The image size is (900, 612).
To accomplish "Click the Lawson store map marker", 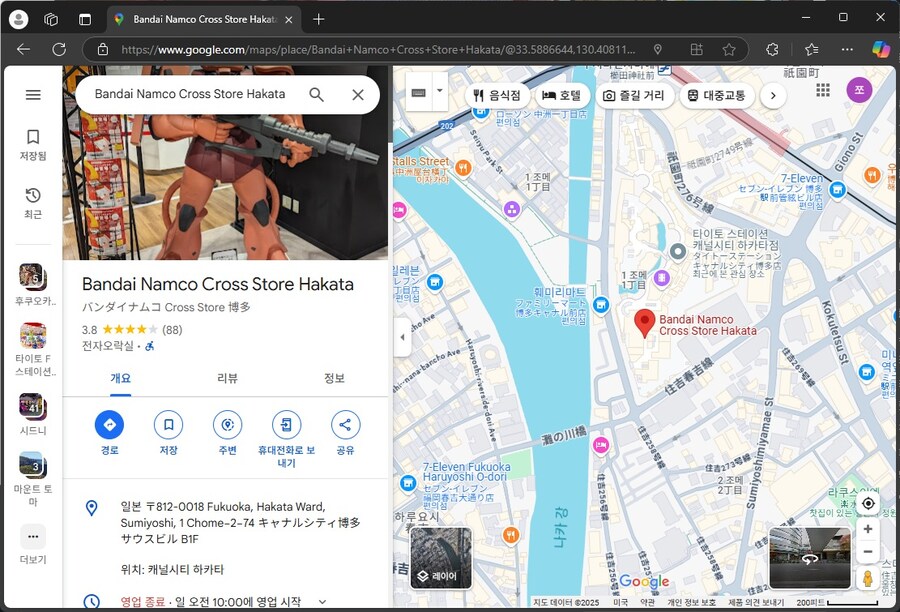I will [480, 112].
